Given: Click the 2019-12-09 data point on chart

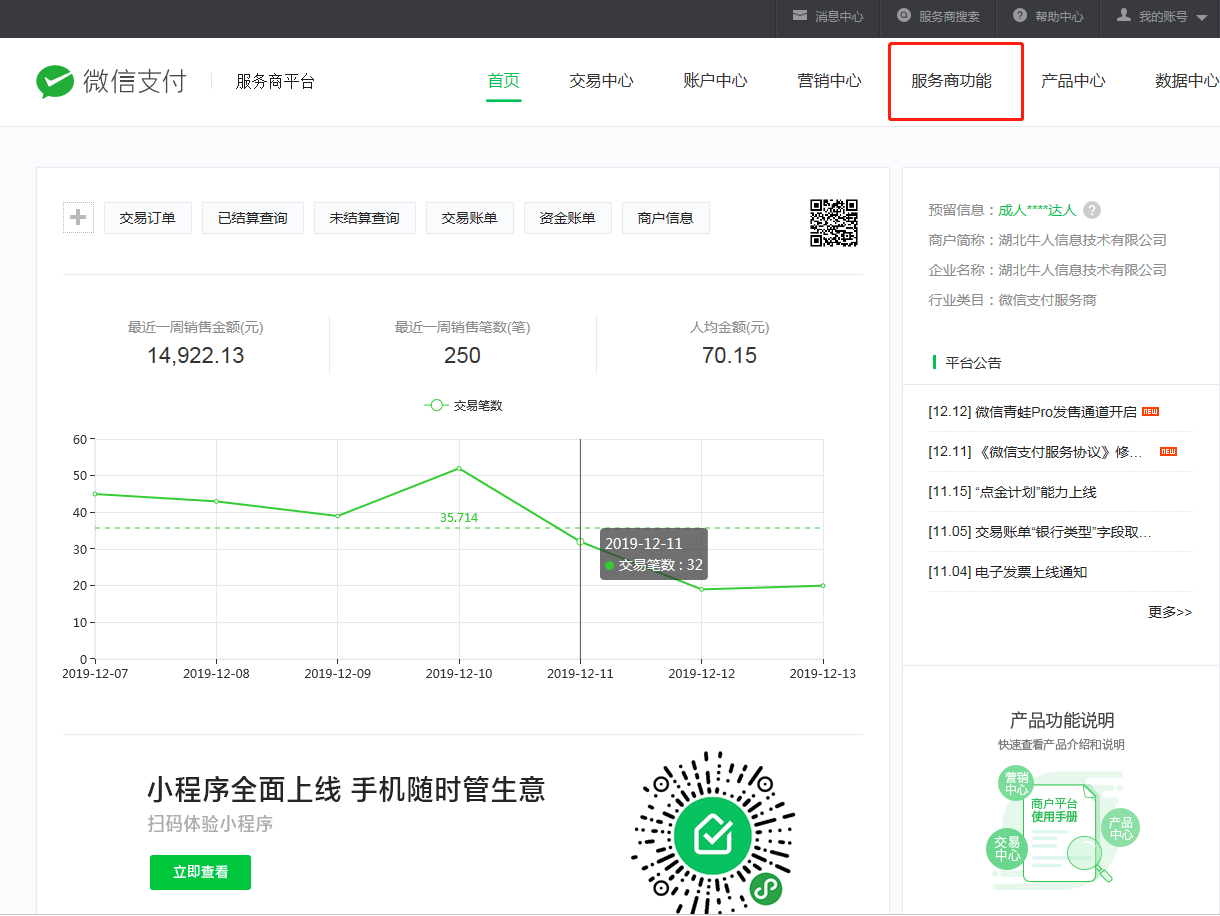Looking at the screenshot, I should 338,516.
